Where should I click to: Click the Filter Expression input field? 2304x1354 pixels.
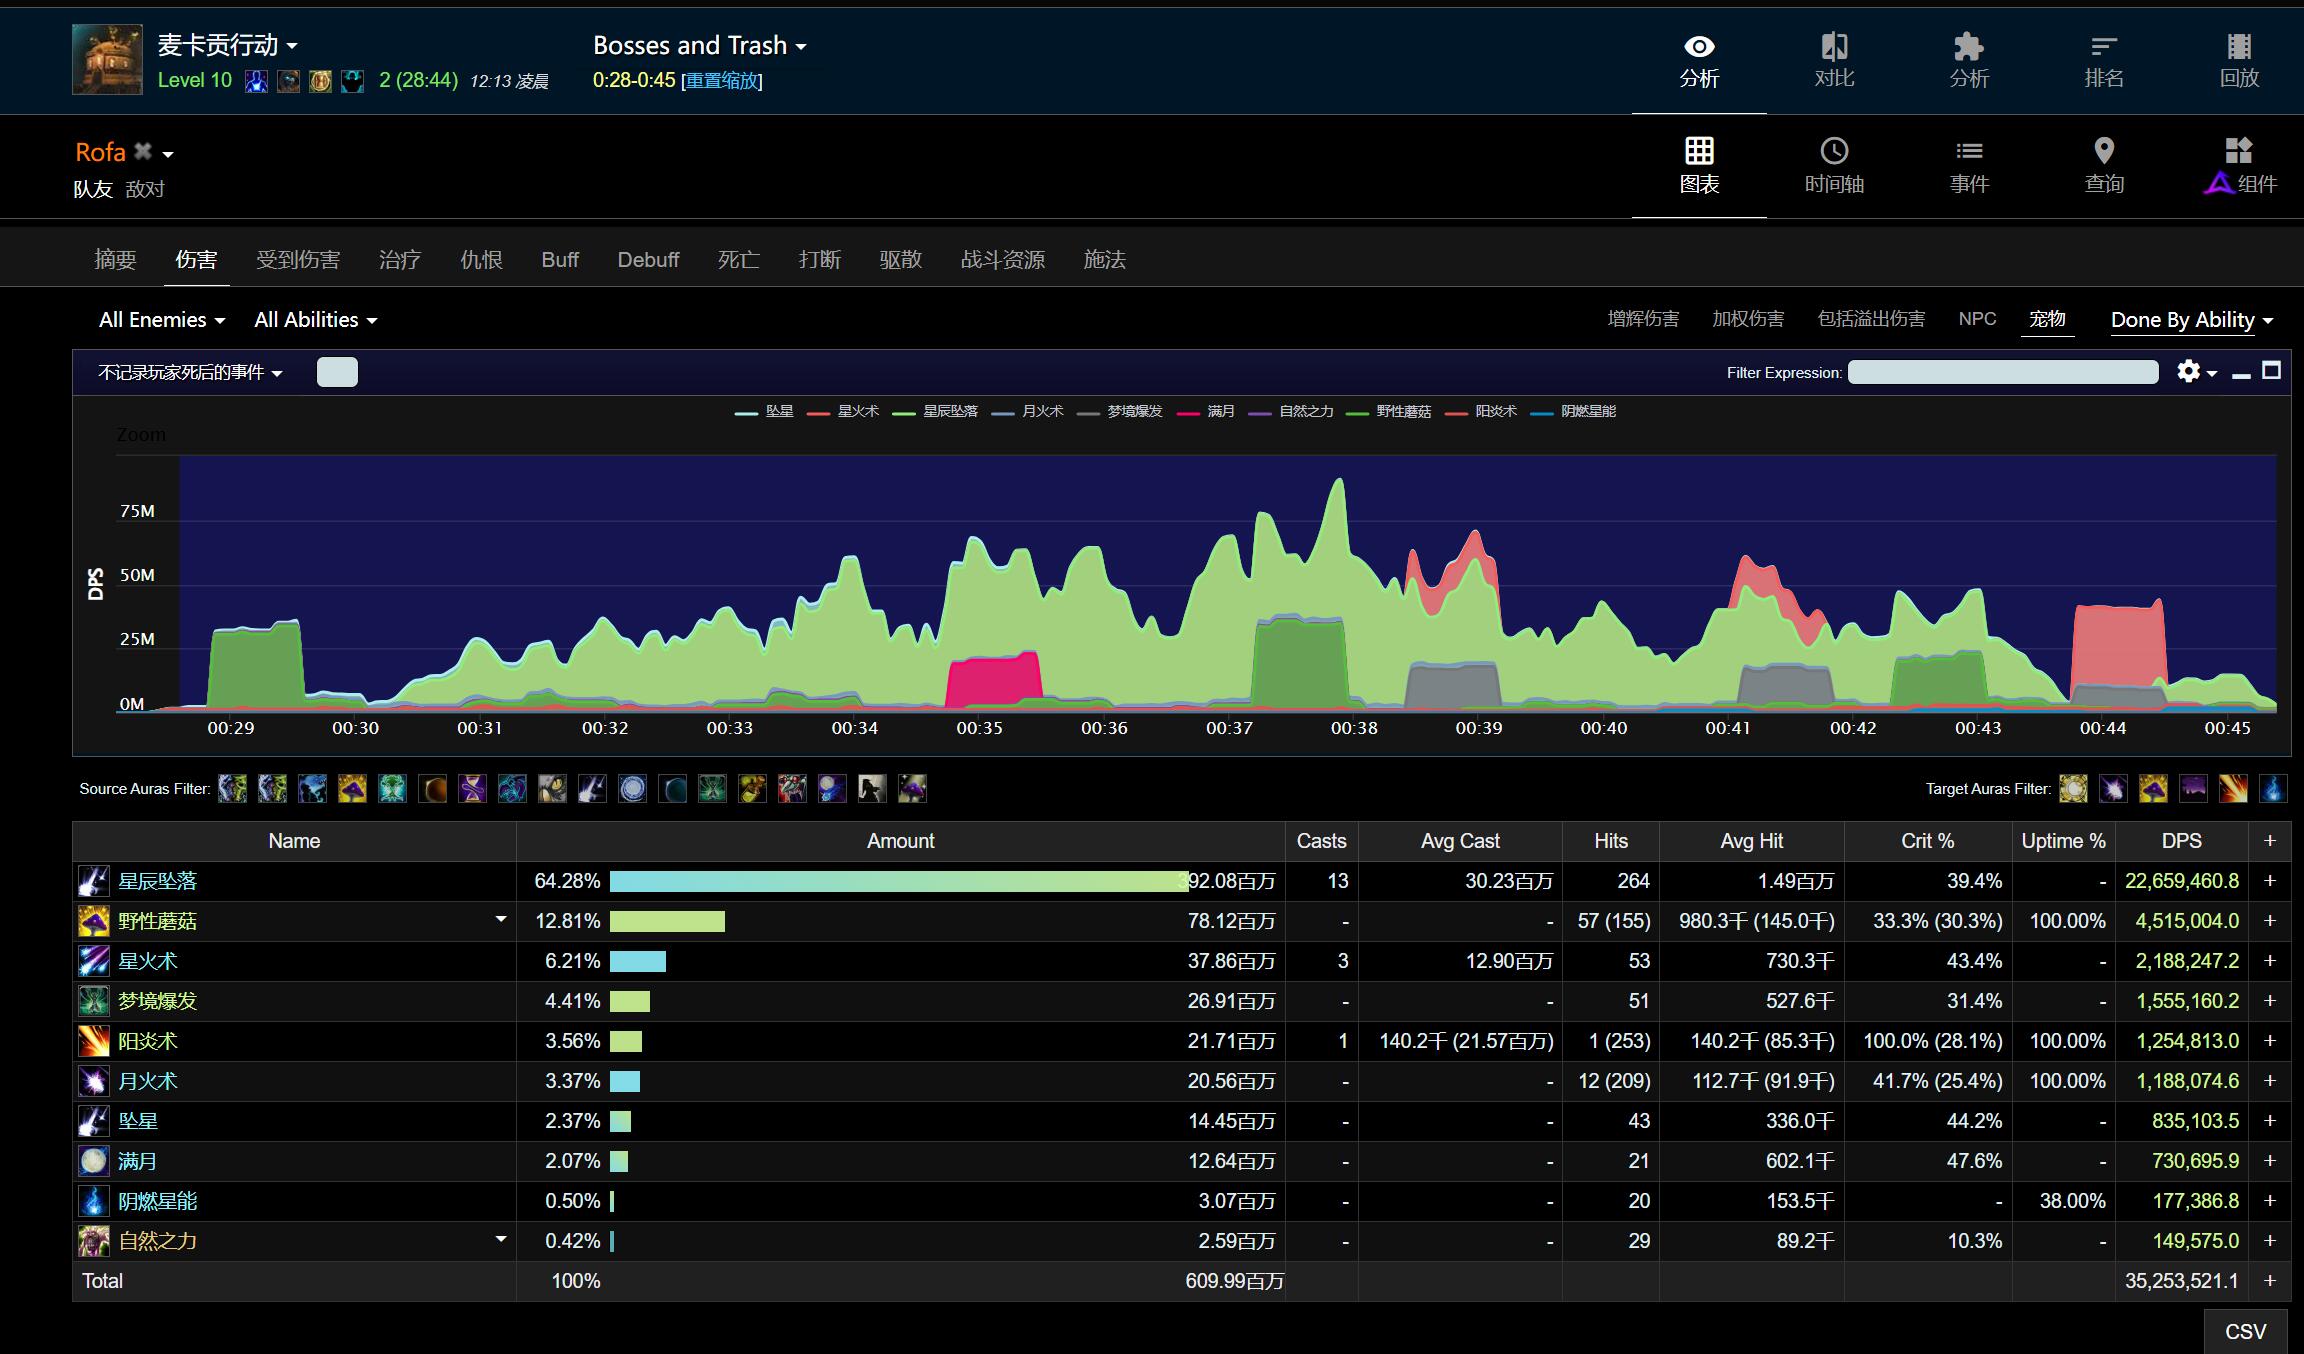[x=2002, y=372]
